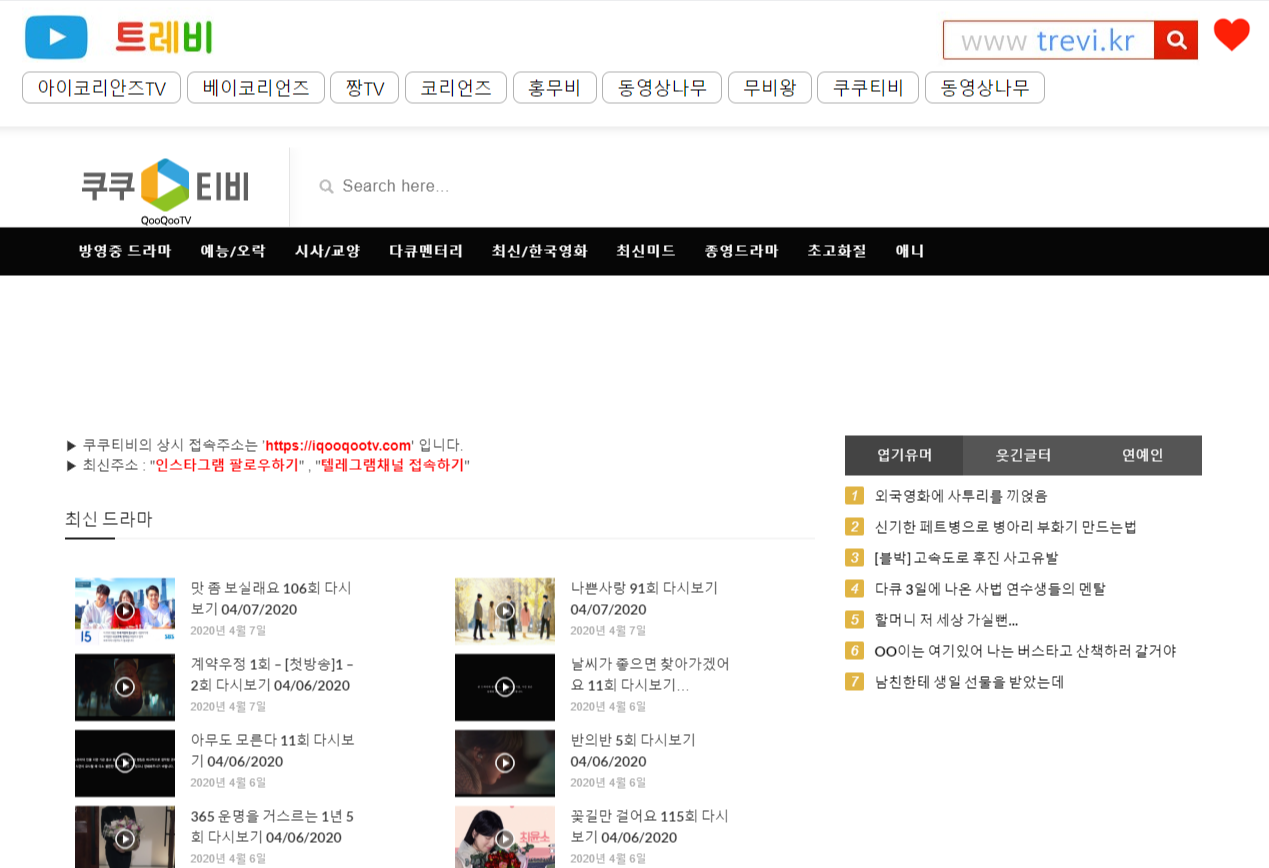Open the 쿠쿠티비 site button
The width and height of the screenshot is (1269, 868).
868,88
